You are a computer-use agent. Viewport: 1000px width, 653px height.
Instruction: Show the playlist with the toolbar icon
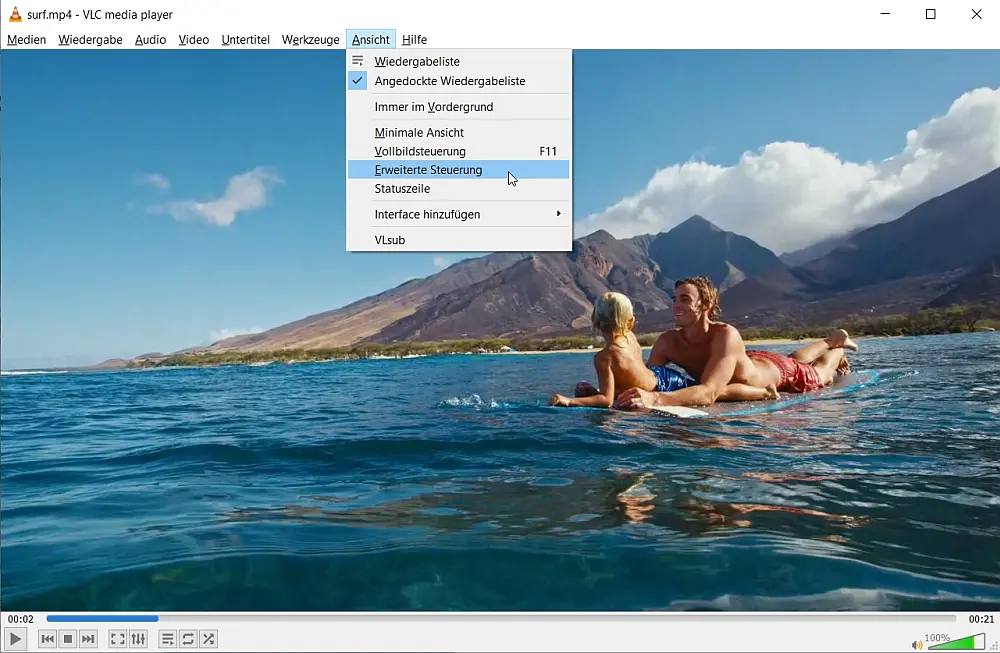(x=167, y=638)
